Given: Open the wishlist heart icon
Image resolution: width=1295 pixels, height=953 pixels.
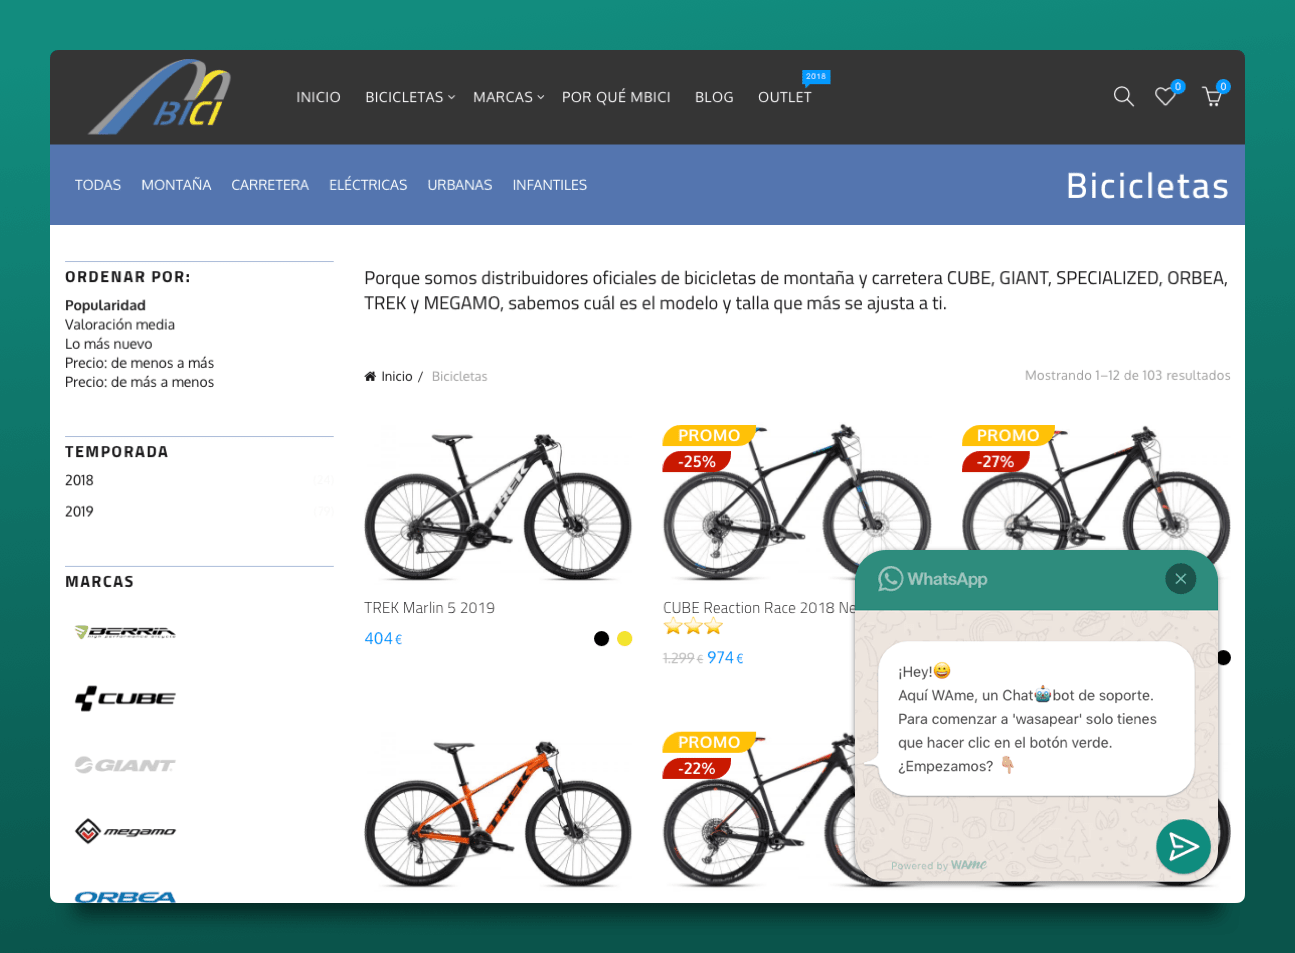Looking at the screenshot, I should coord(1165,97).
